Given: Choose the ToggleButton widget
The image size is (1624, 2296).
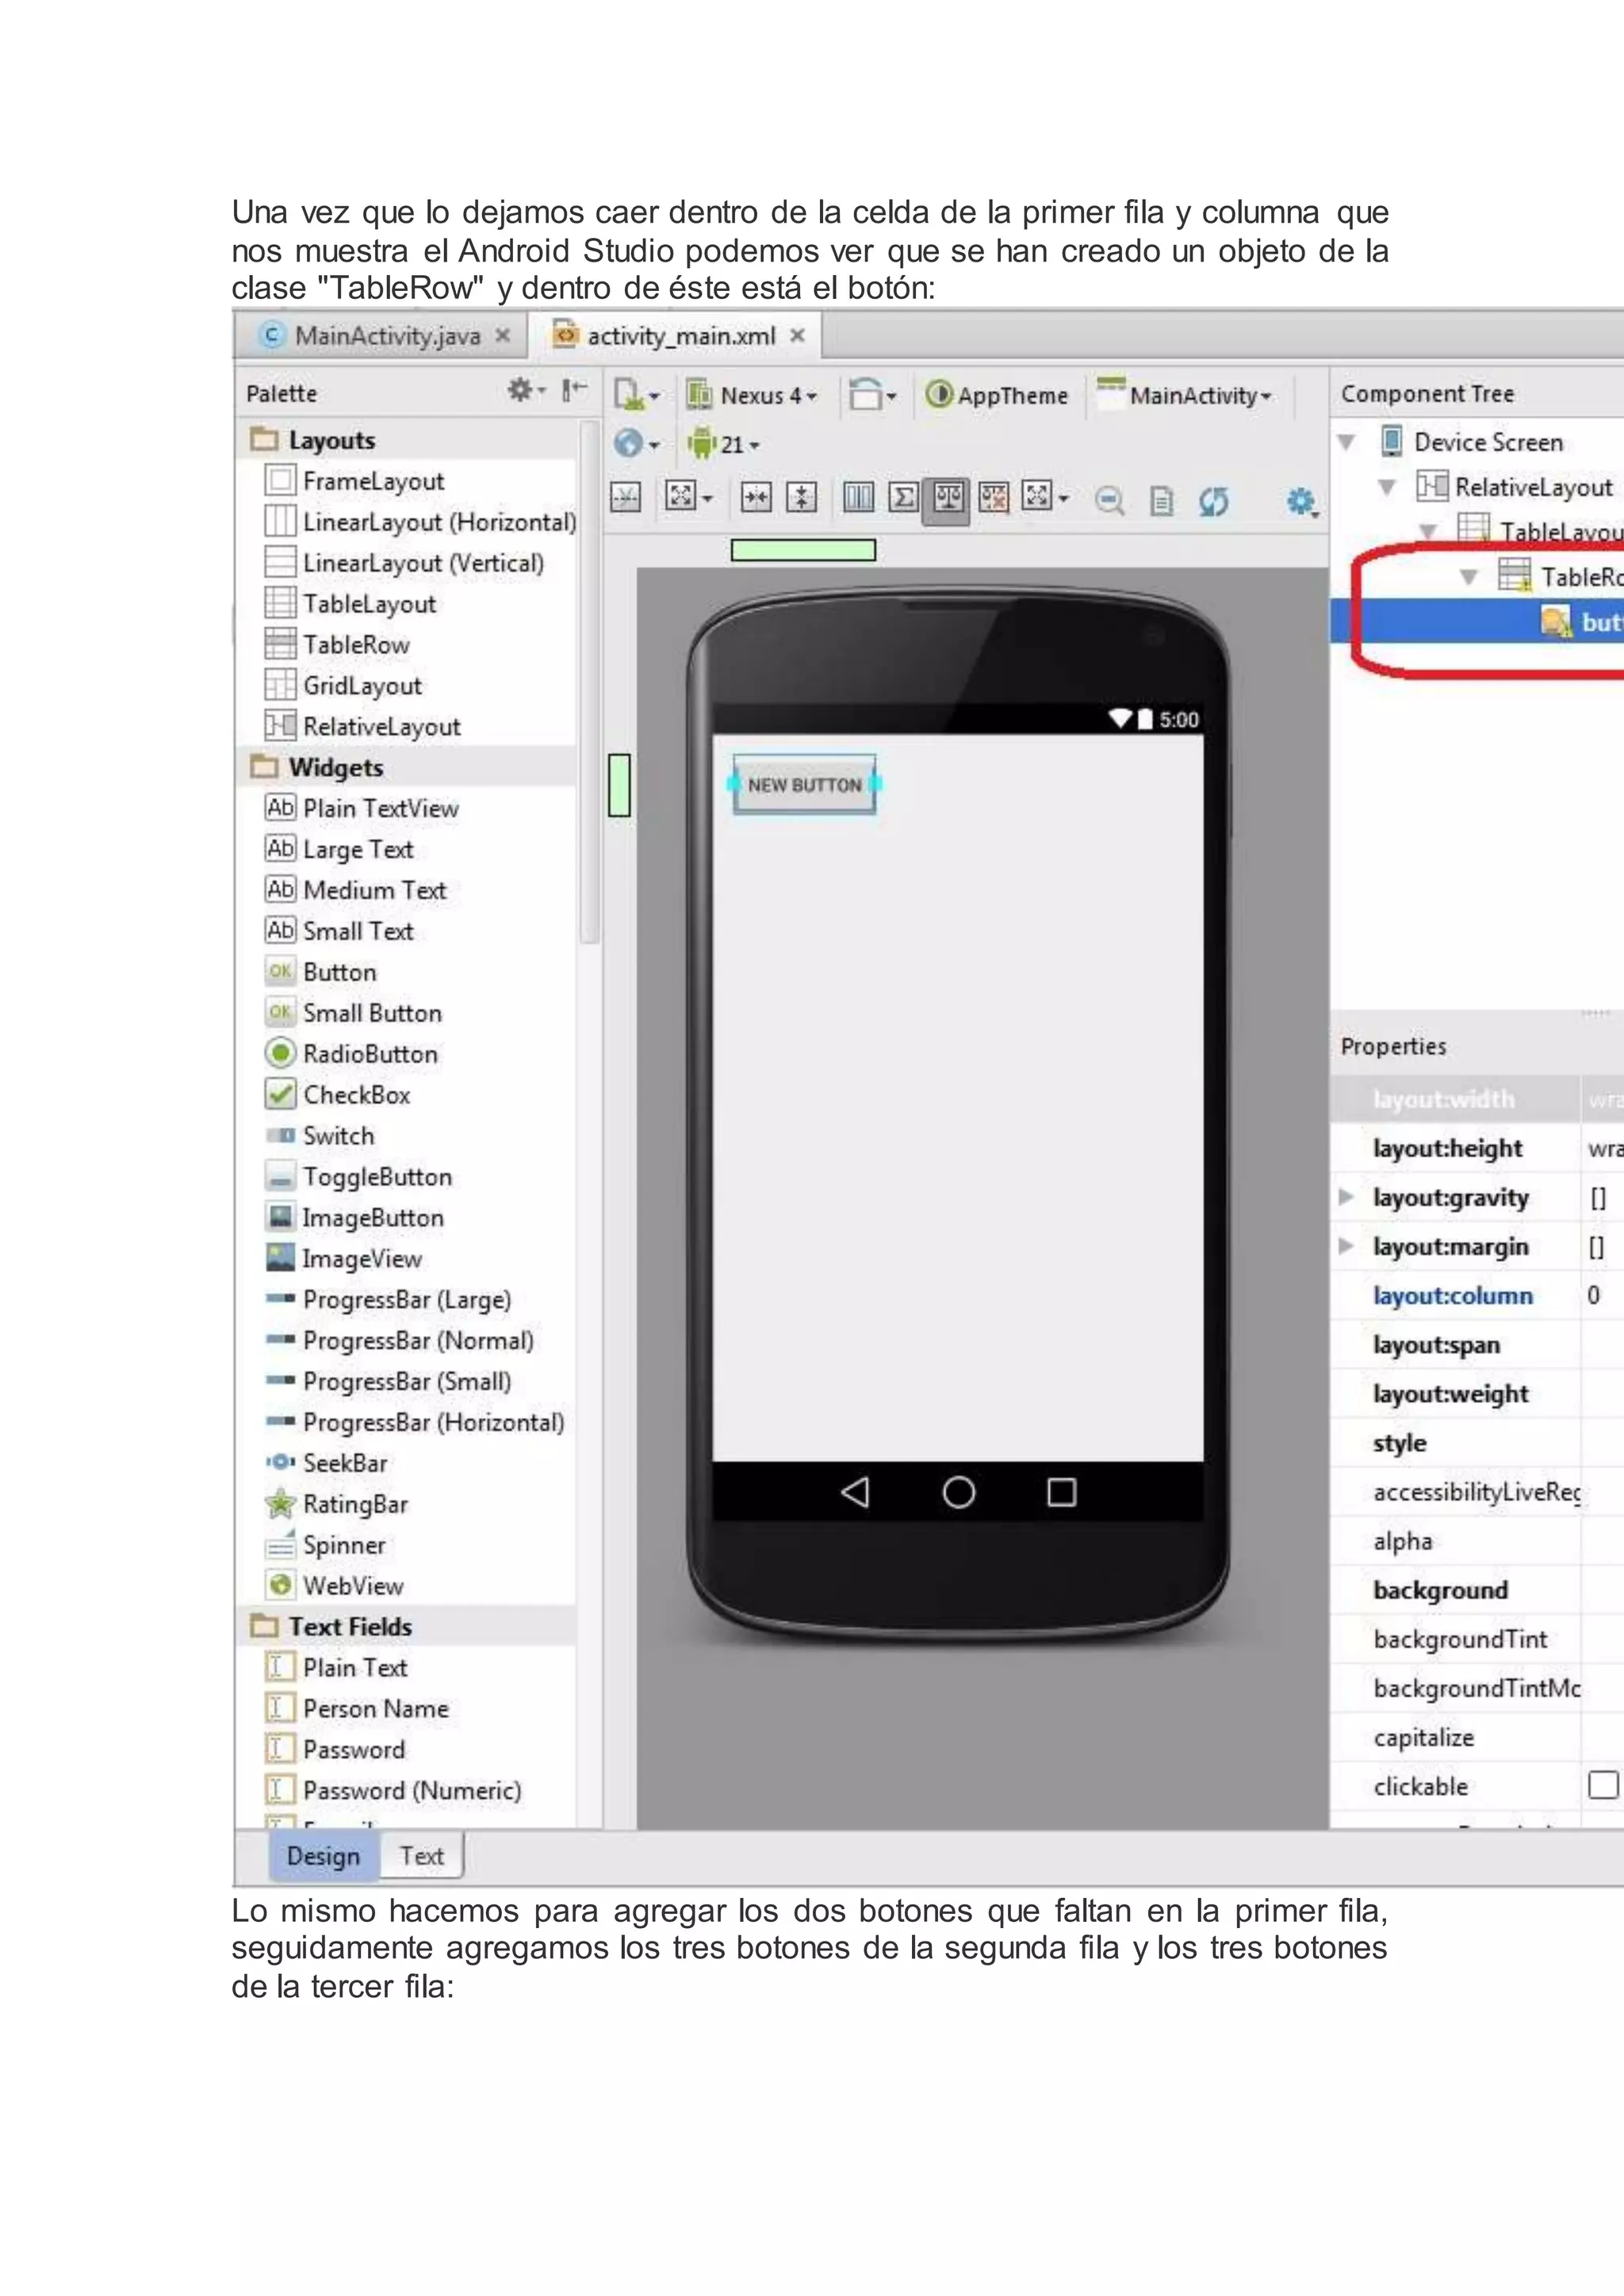Looking at the screenshot, I should tap(358, 1177).
